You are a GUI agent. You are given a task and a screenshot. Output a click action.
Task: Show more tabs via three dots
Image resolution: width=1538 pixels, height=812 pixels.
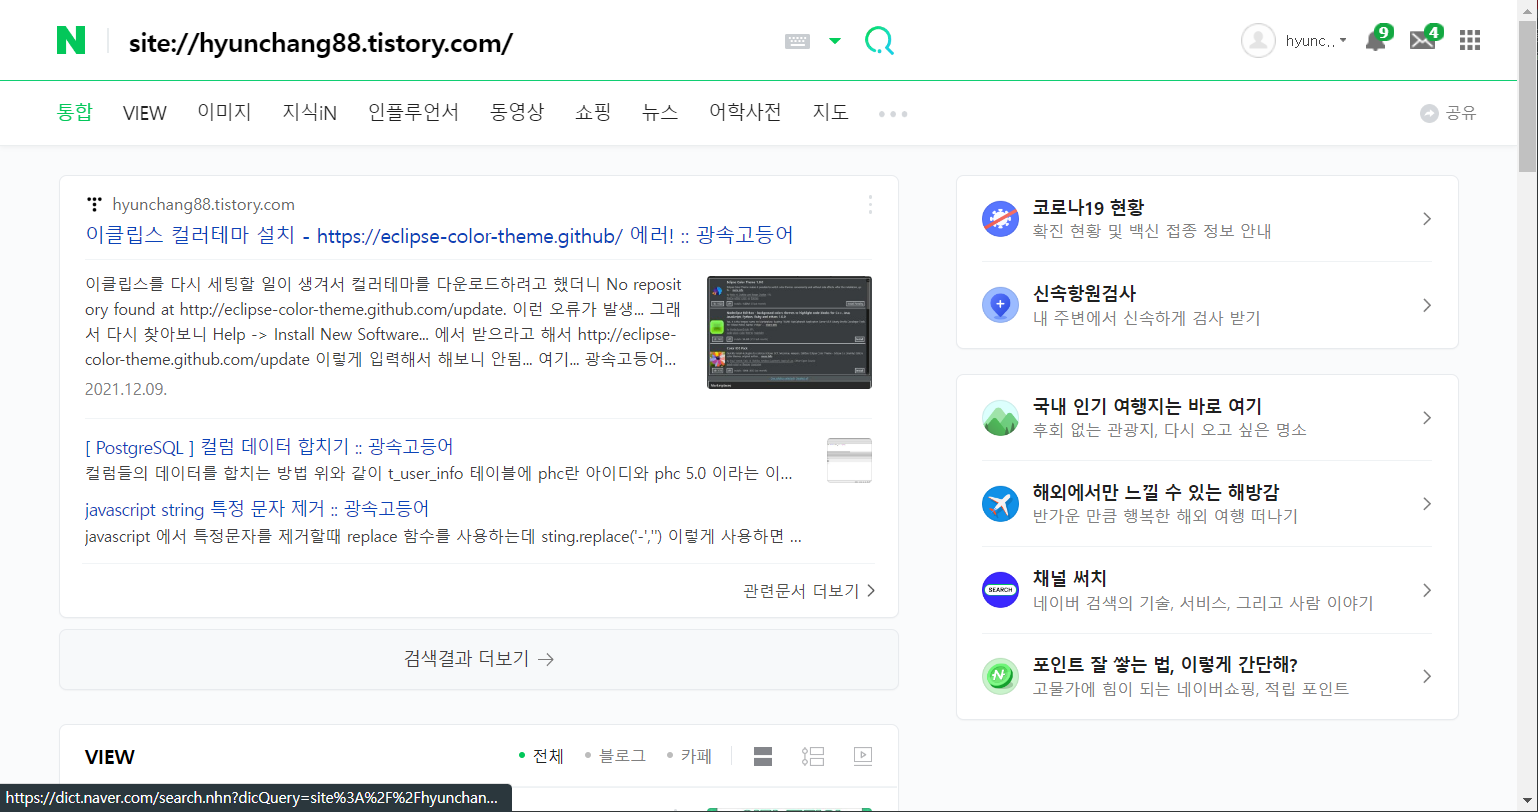(893, 114)
